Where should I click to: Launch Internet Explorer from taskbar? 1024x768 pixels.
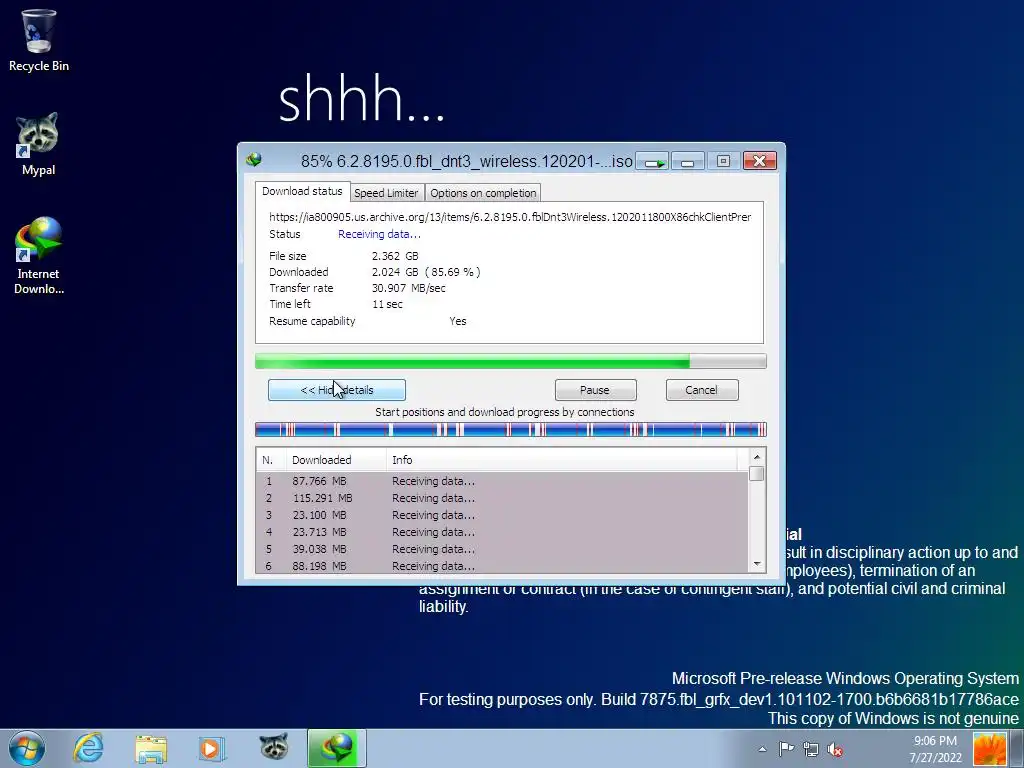coord(89,748)
